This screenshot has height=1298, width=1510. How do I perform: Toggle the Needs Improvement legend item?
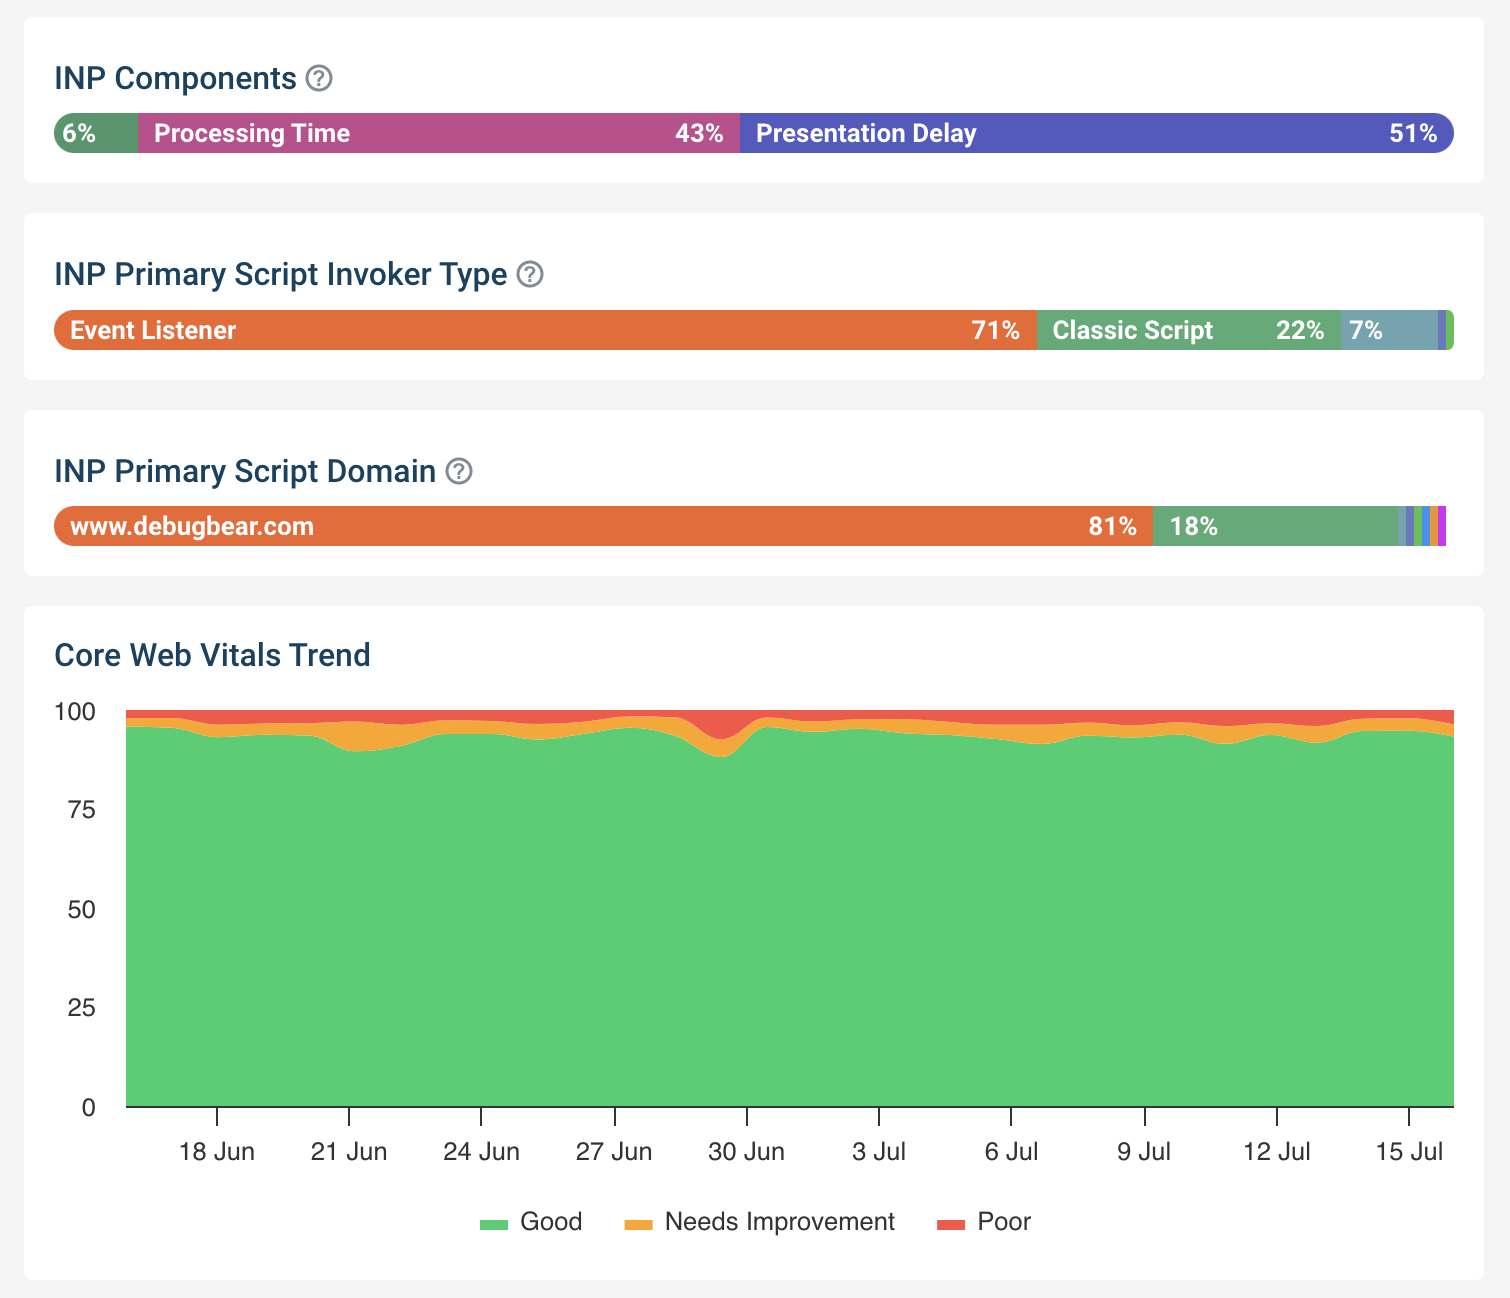click(760, 1222)
